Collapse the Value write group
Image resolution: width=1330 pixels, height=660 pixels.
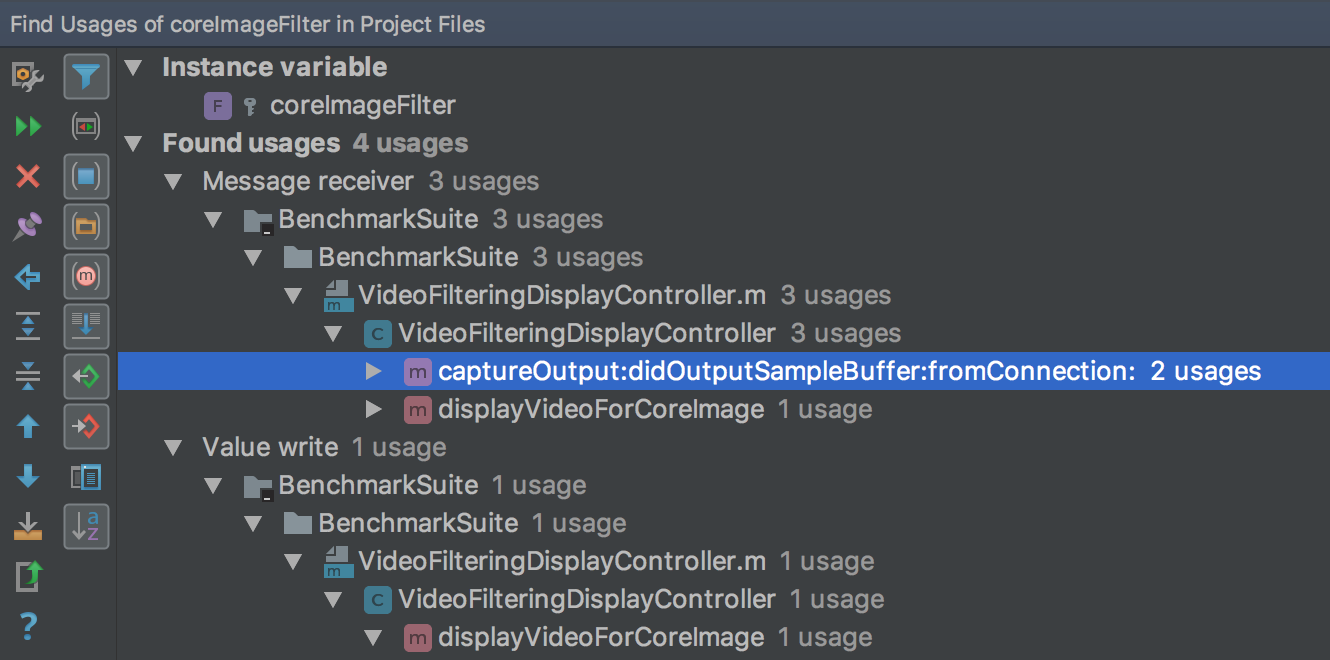click(x=173, y=448)
